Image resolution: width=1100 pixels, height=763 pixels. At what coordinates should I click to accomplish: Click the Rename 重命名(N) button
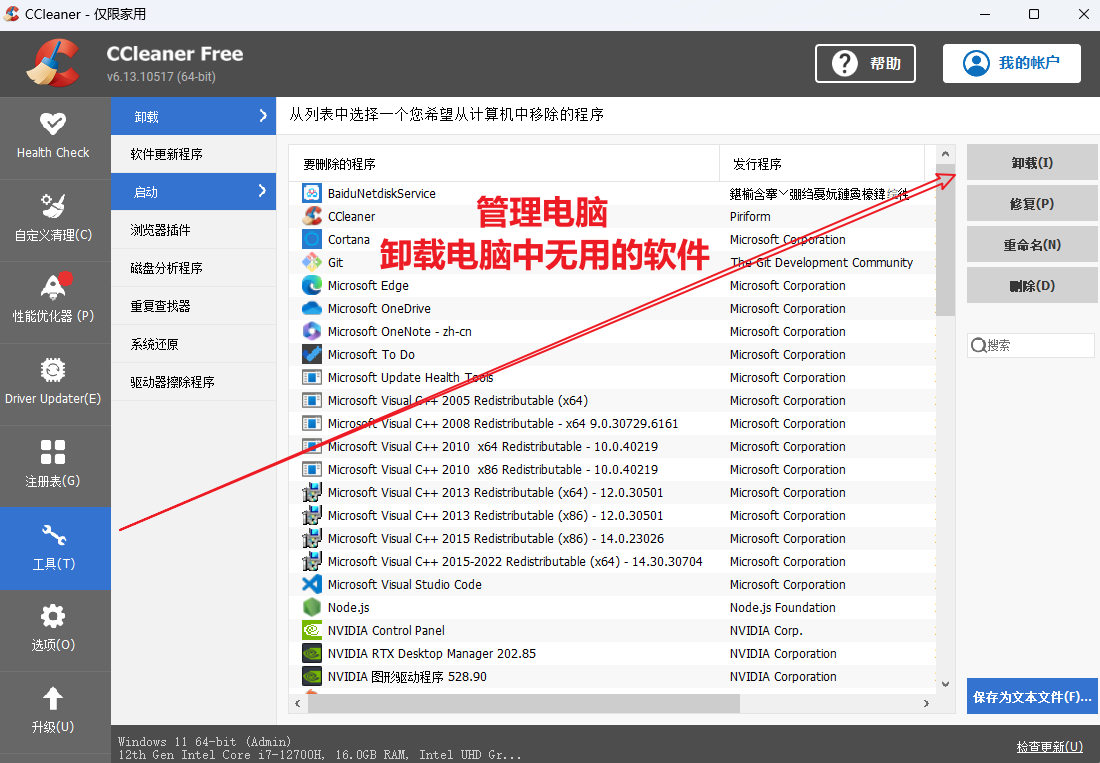1031,245
